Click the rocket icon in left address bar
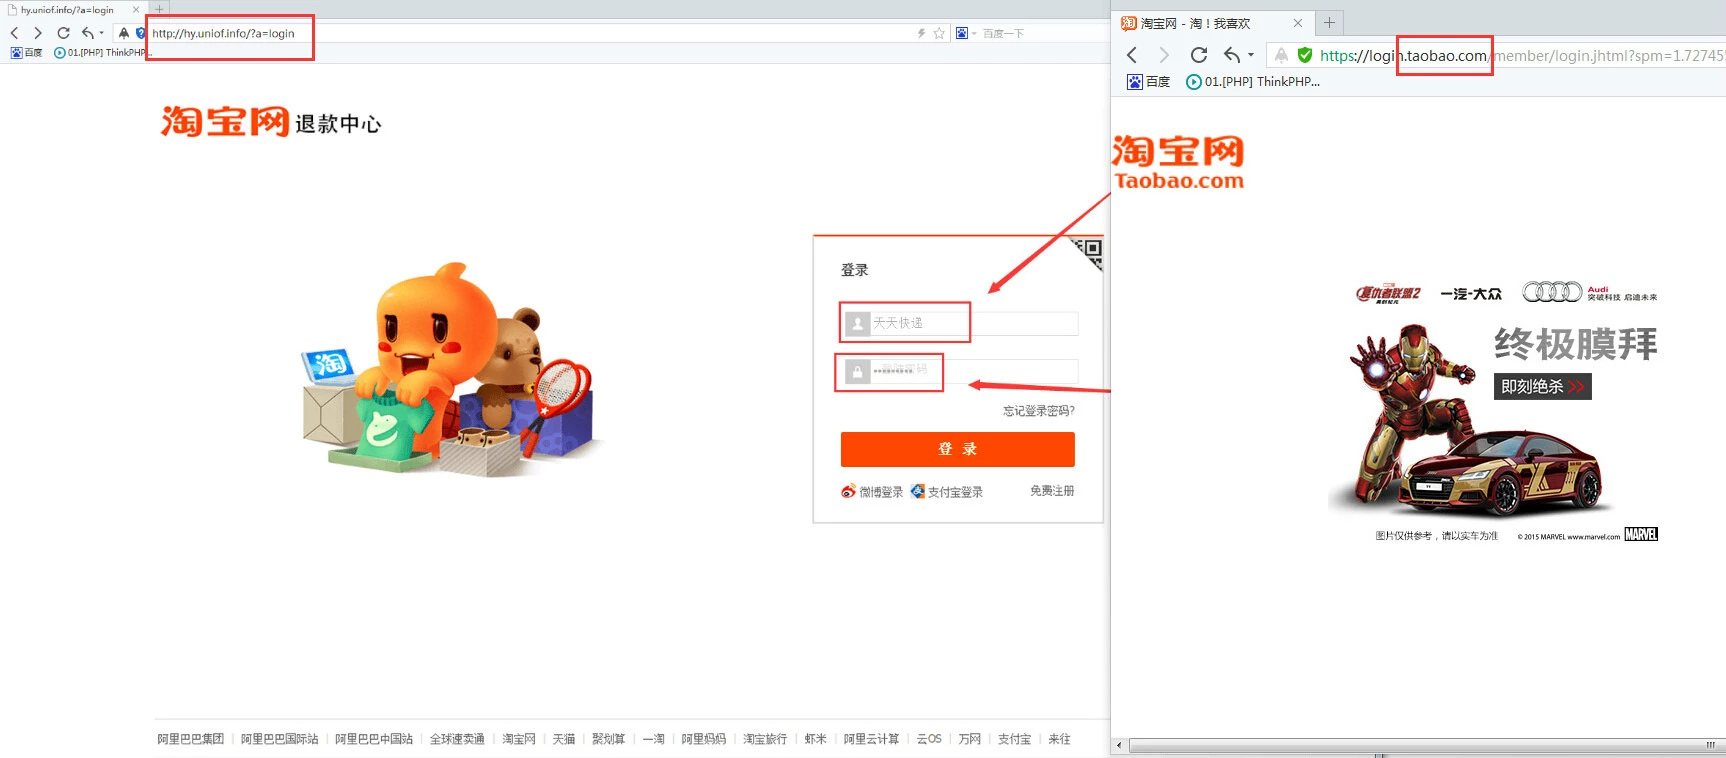The image size is (1726, 758). tap(124, 33)
